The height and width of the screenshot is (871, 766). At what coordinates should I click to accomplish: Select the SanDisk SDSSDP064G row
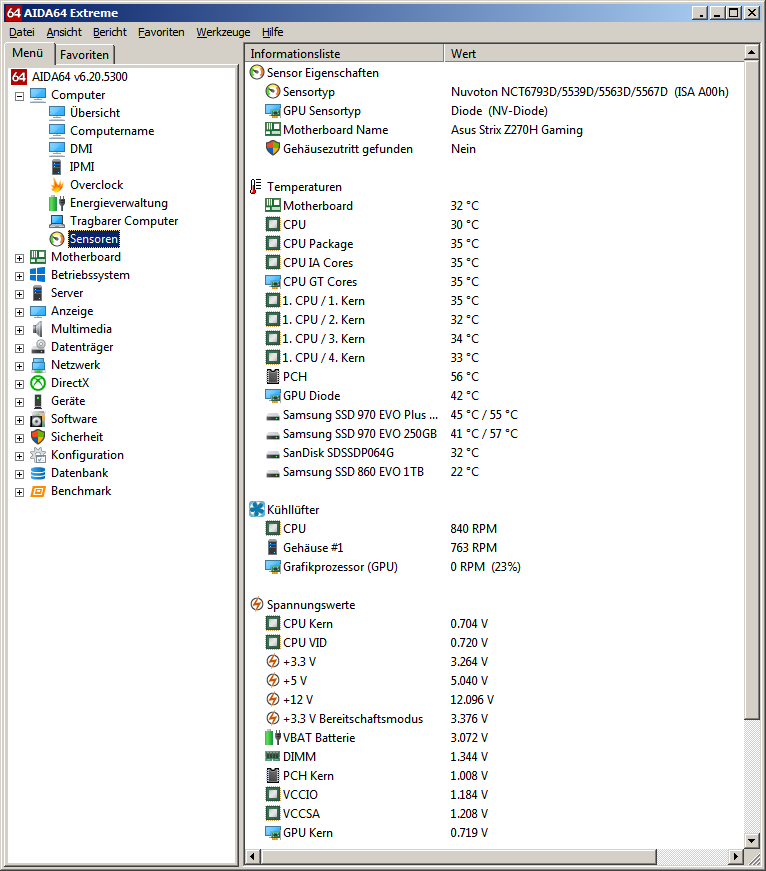(x=494, y=453)
